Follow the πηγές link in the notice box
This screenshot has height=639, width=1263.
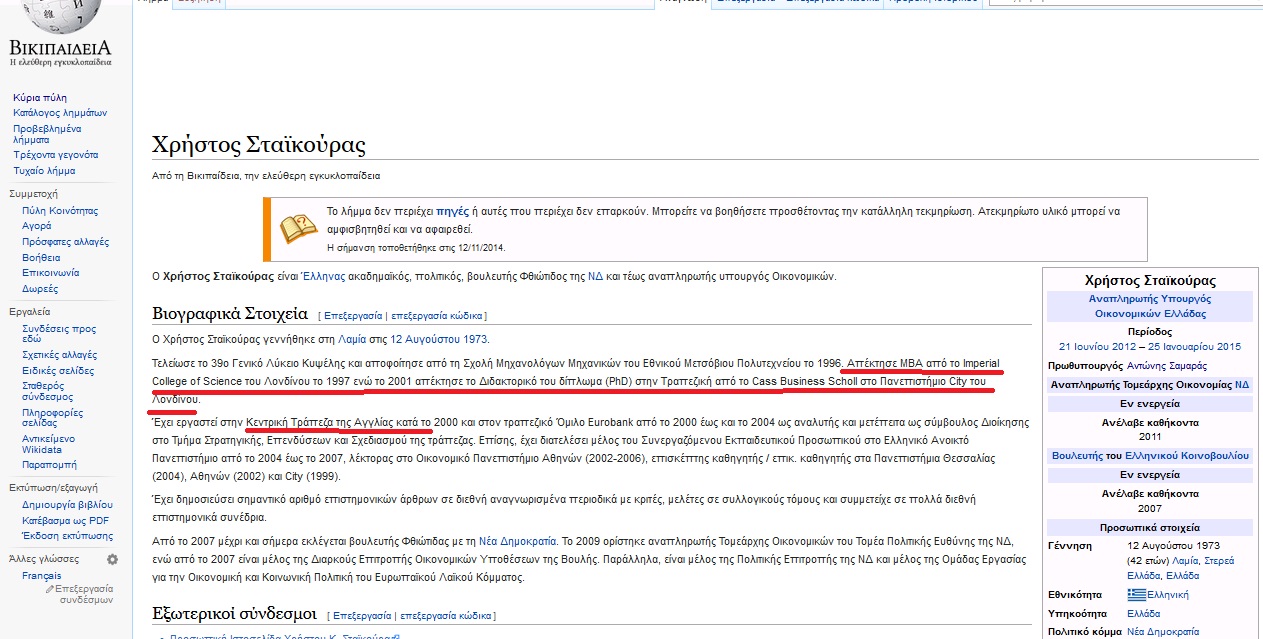(452, 212)
